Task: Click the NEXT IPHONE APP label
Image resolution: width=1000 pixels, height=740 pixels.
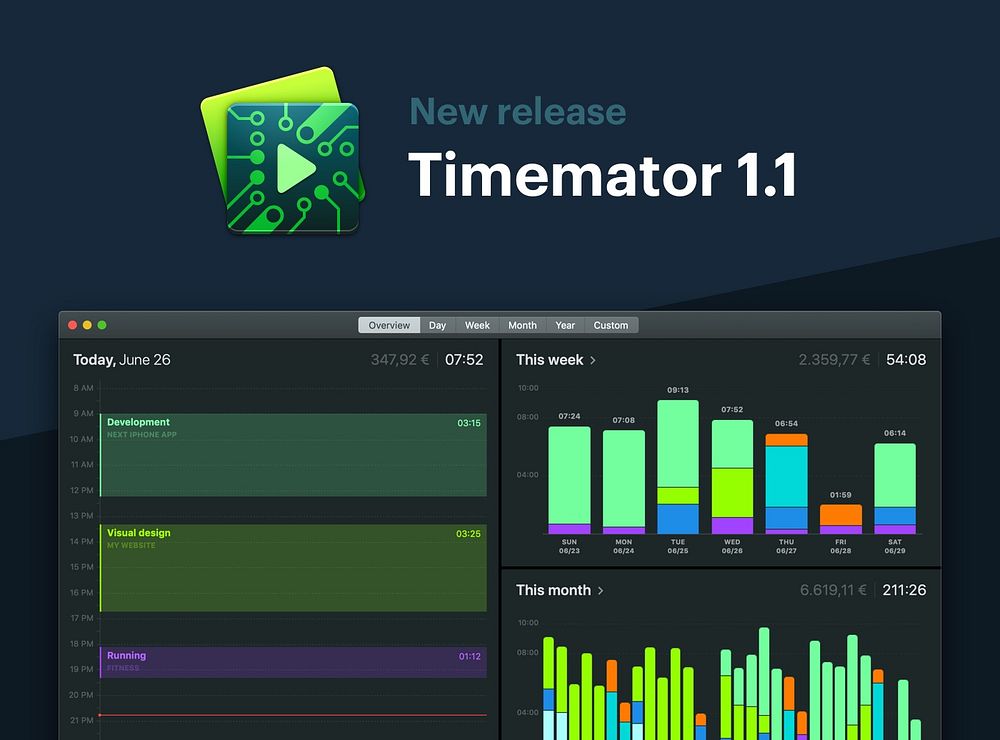Action: pos(142,435)
